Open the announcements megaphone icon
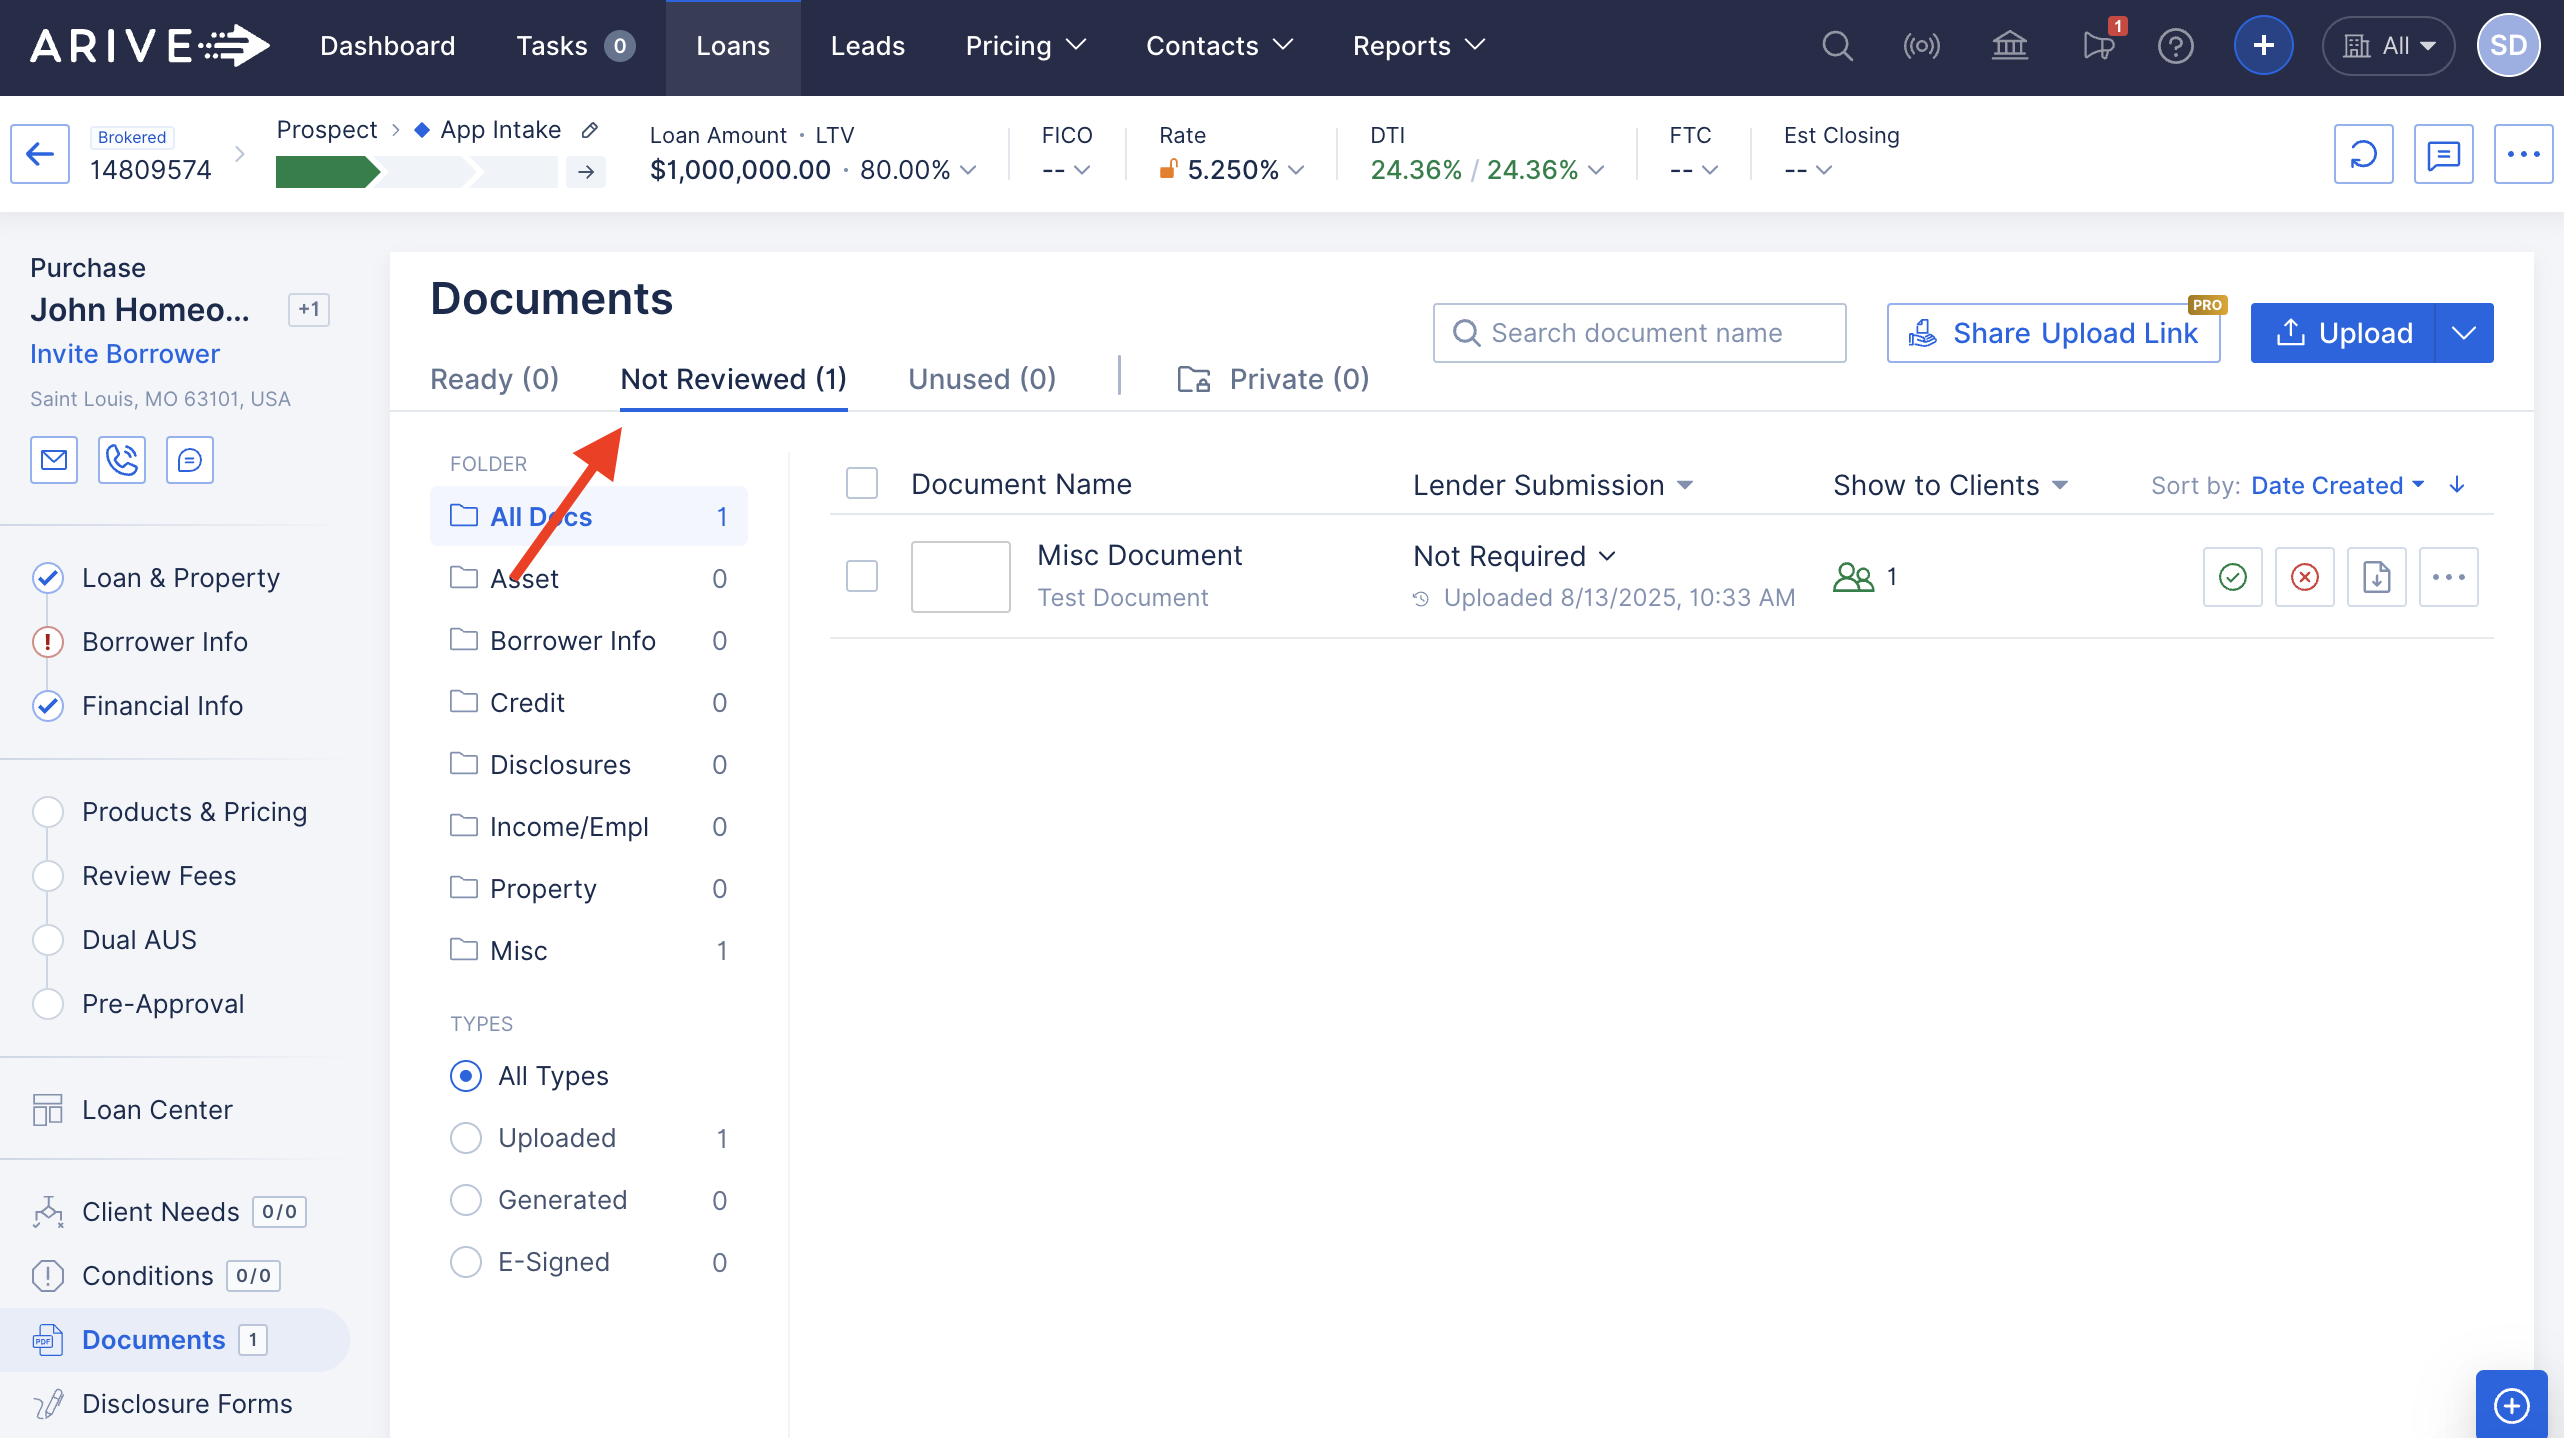Viewport: 2564px width, 1438px height. pyautogui.click(x=2098, y=46)
